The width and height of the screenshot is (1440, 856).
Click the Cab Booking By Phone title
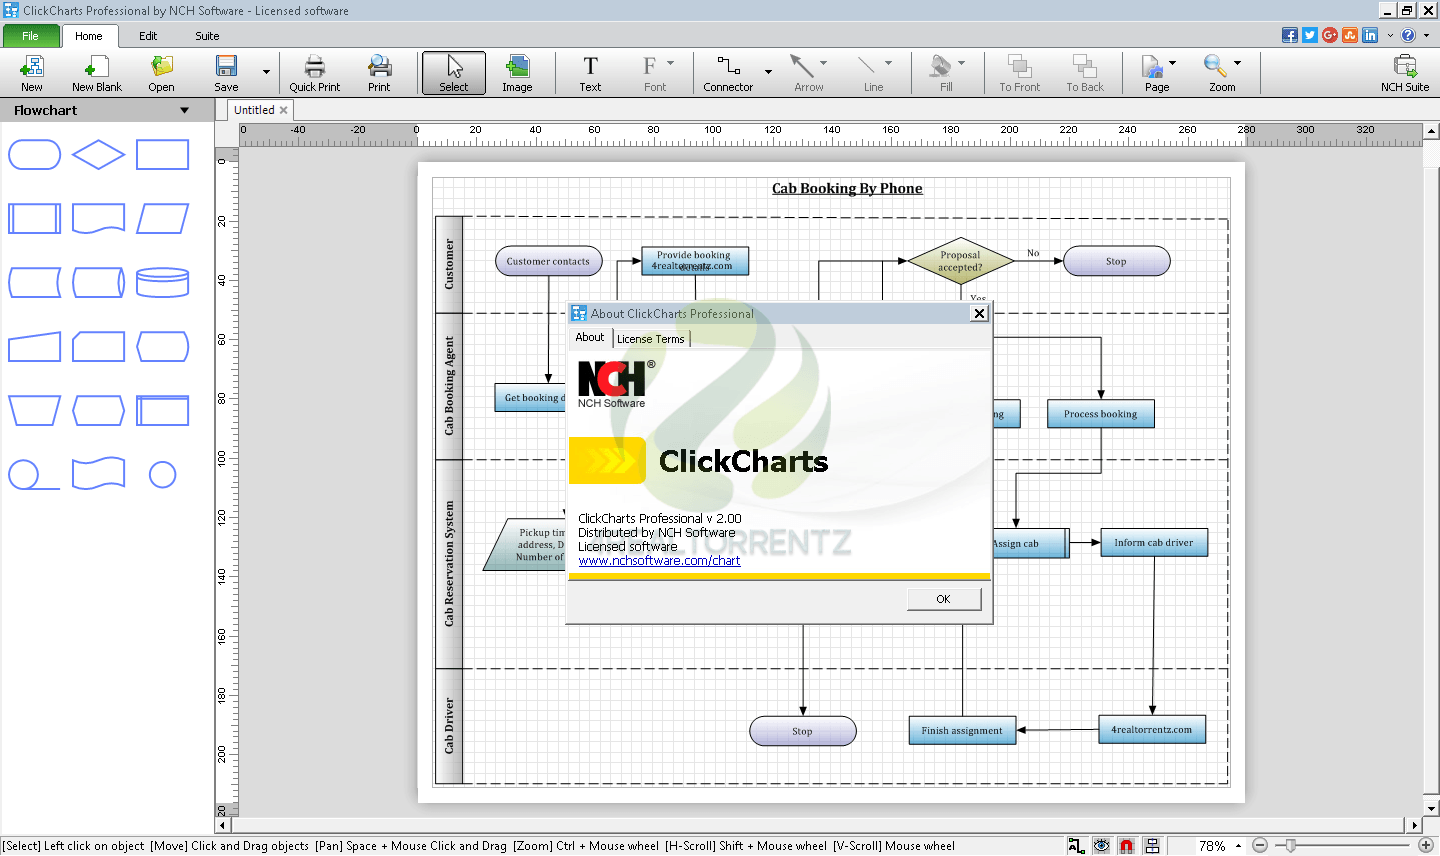pyautogui.click(x=847, y=188)
